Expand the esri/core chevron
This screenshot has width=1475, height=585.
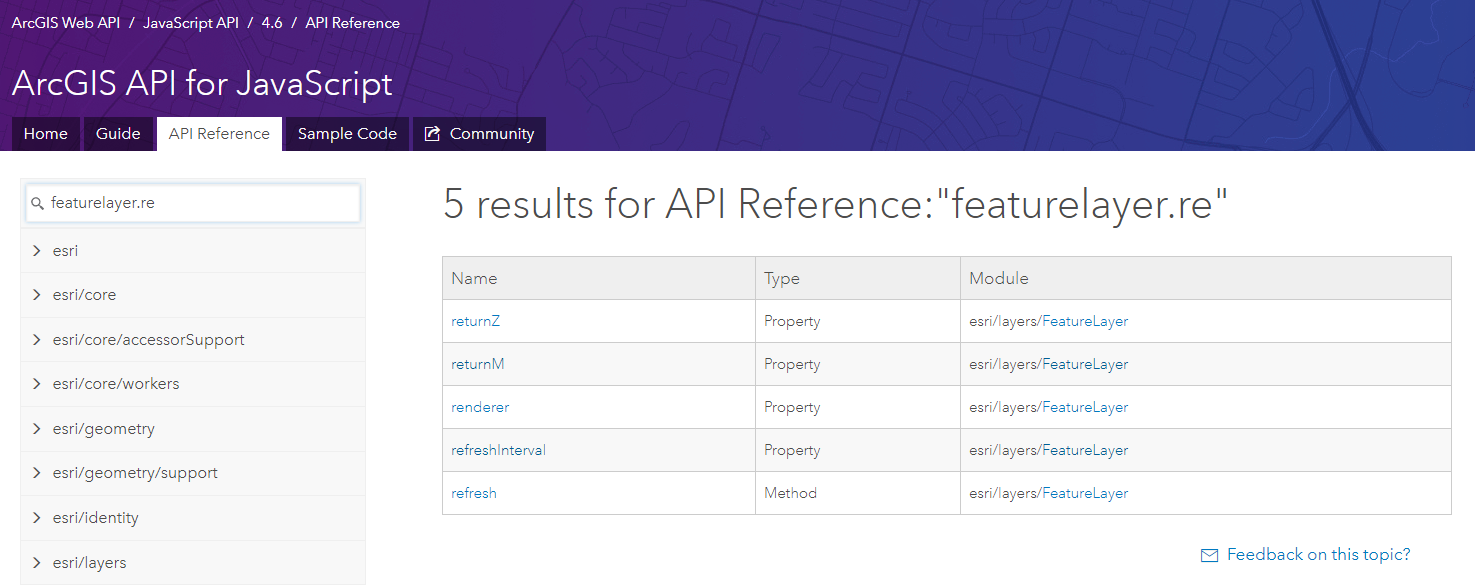coord(37,295)
